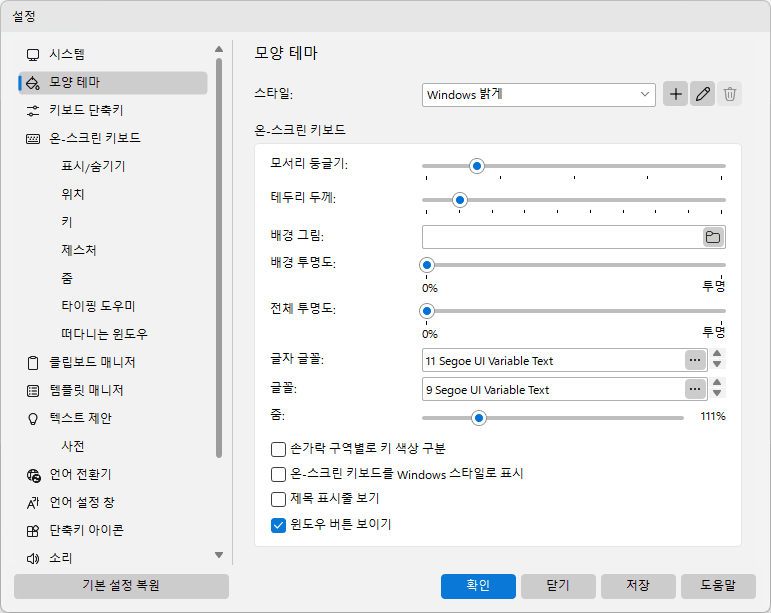Open the 스타일 dropdown Windows 밝게
The height and width of the screenshot is (613, 771).
click(x=538, y=94)
